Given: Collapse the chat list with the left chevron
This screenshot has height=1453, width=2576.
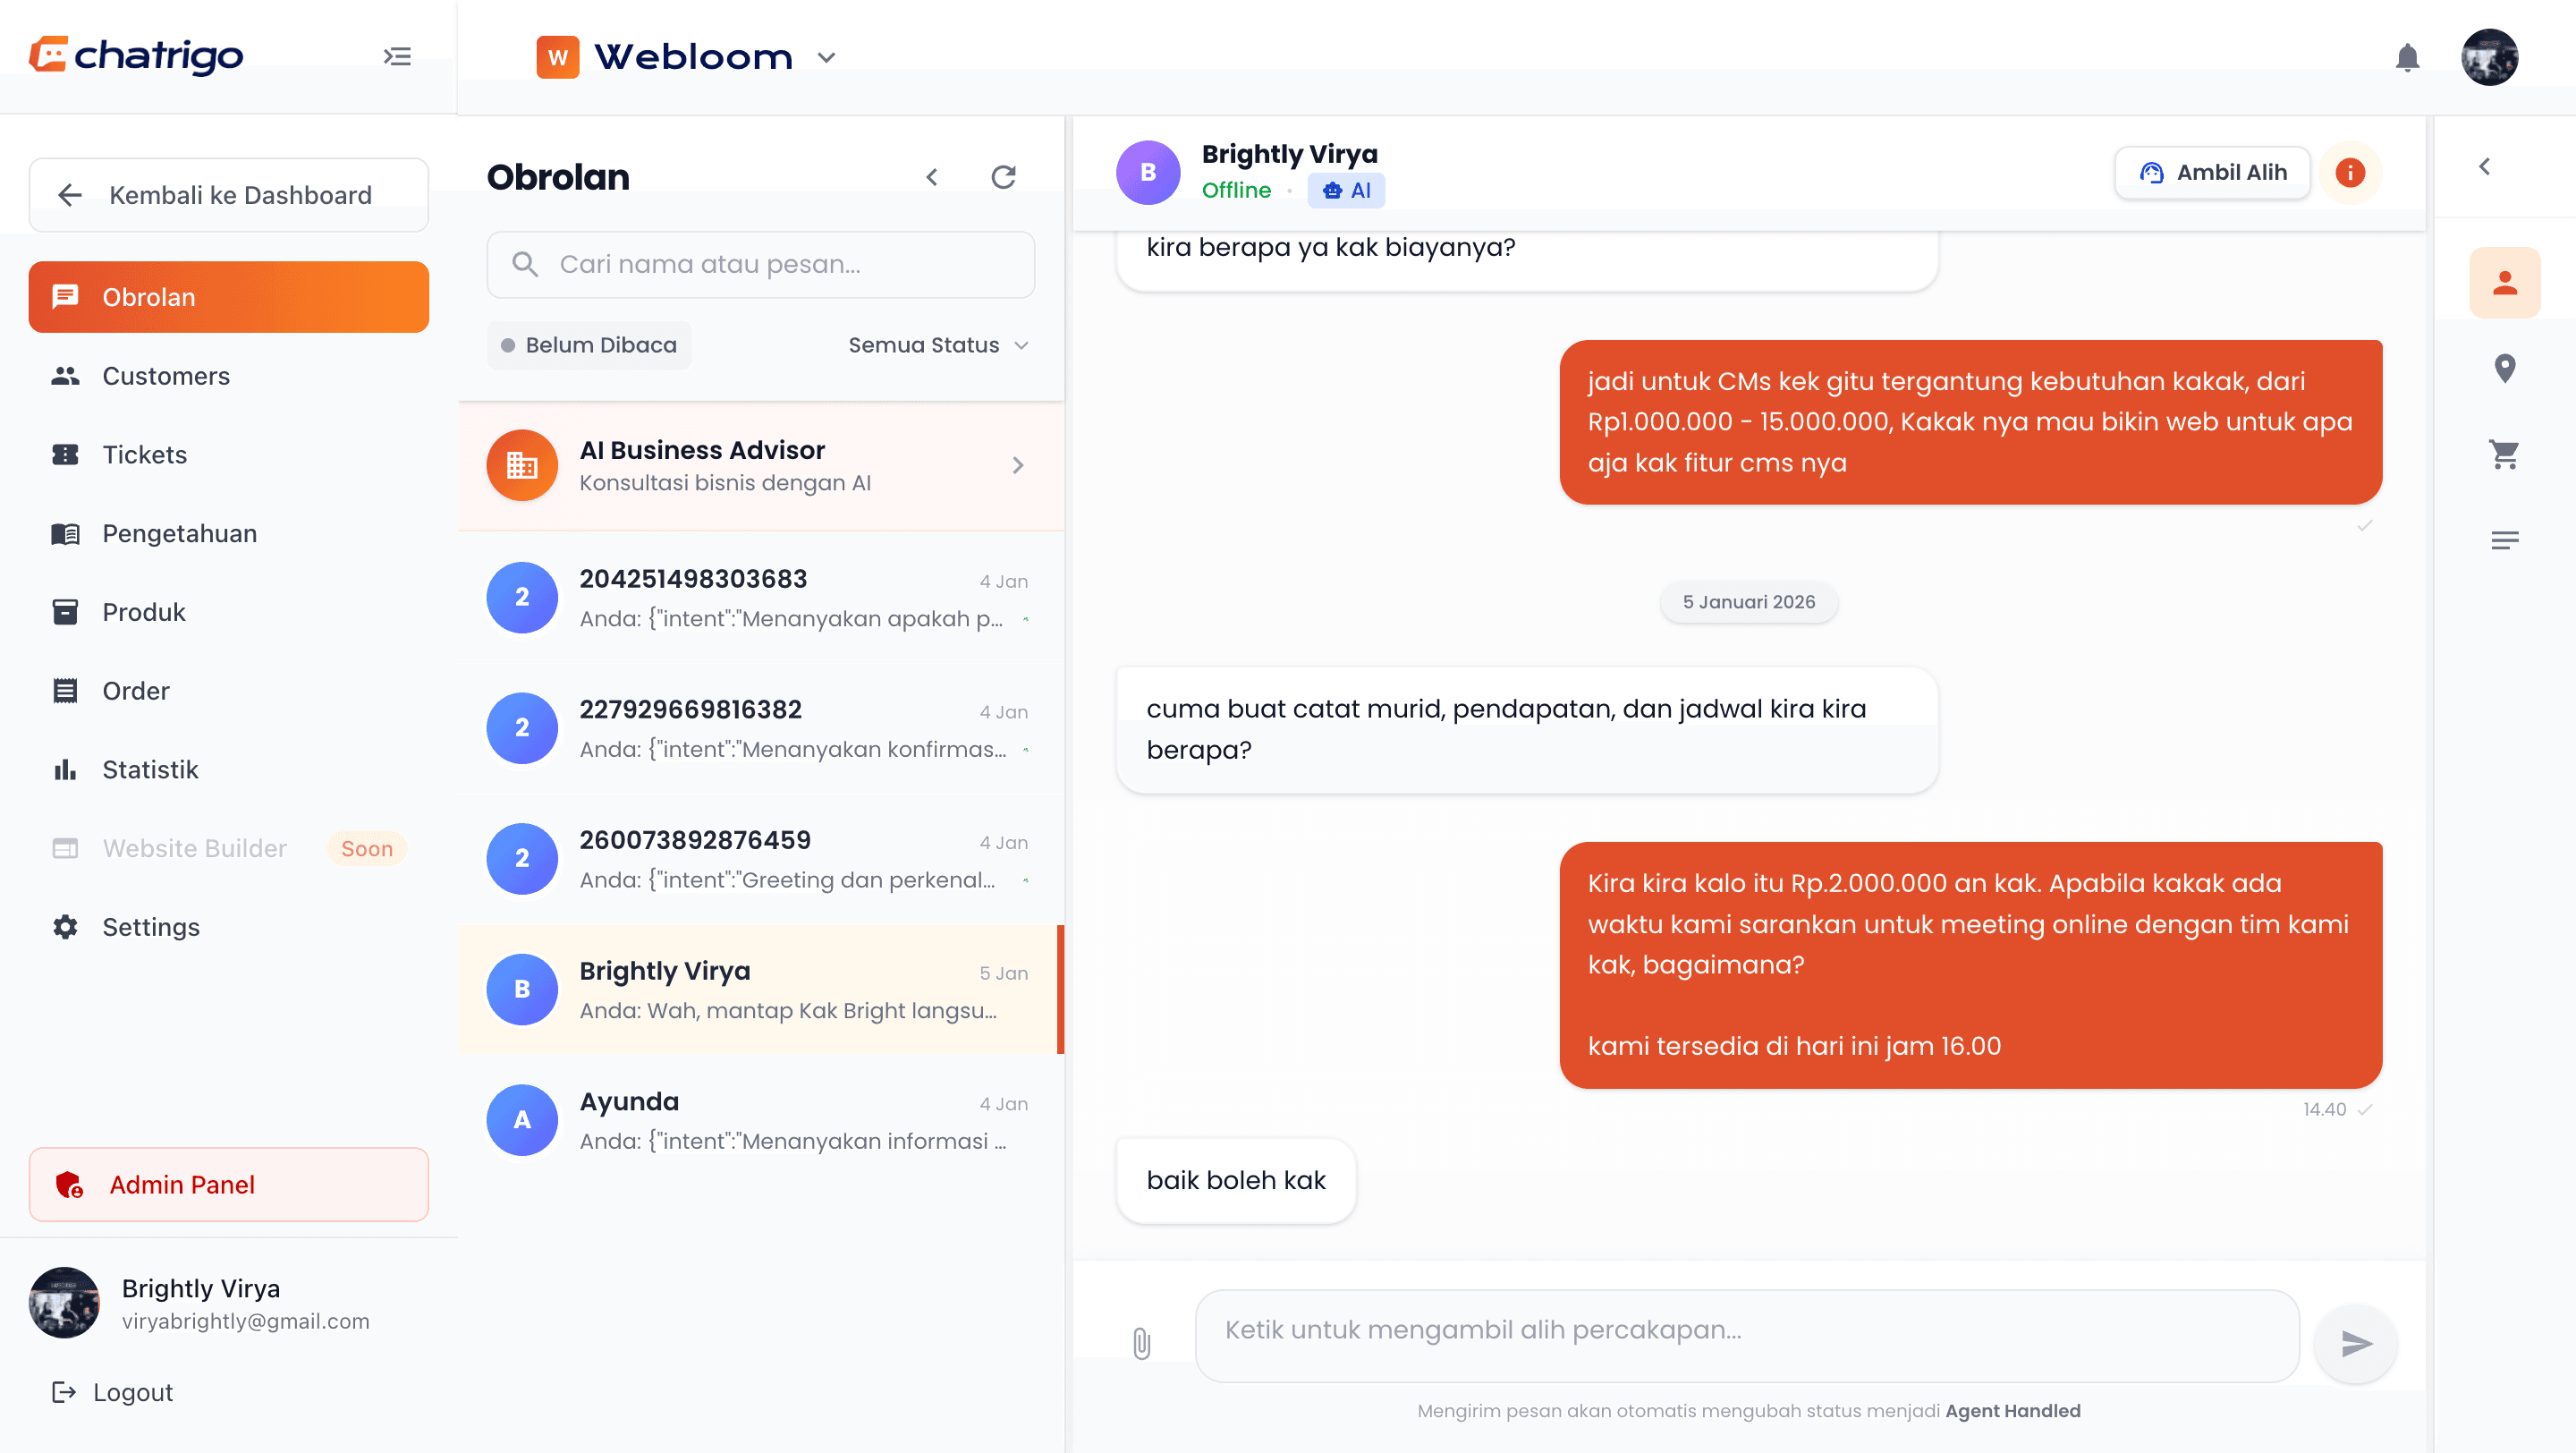Looking at the screenshot, I should [932, 176].
